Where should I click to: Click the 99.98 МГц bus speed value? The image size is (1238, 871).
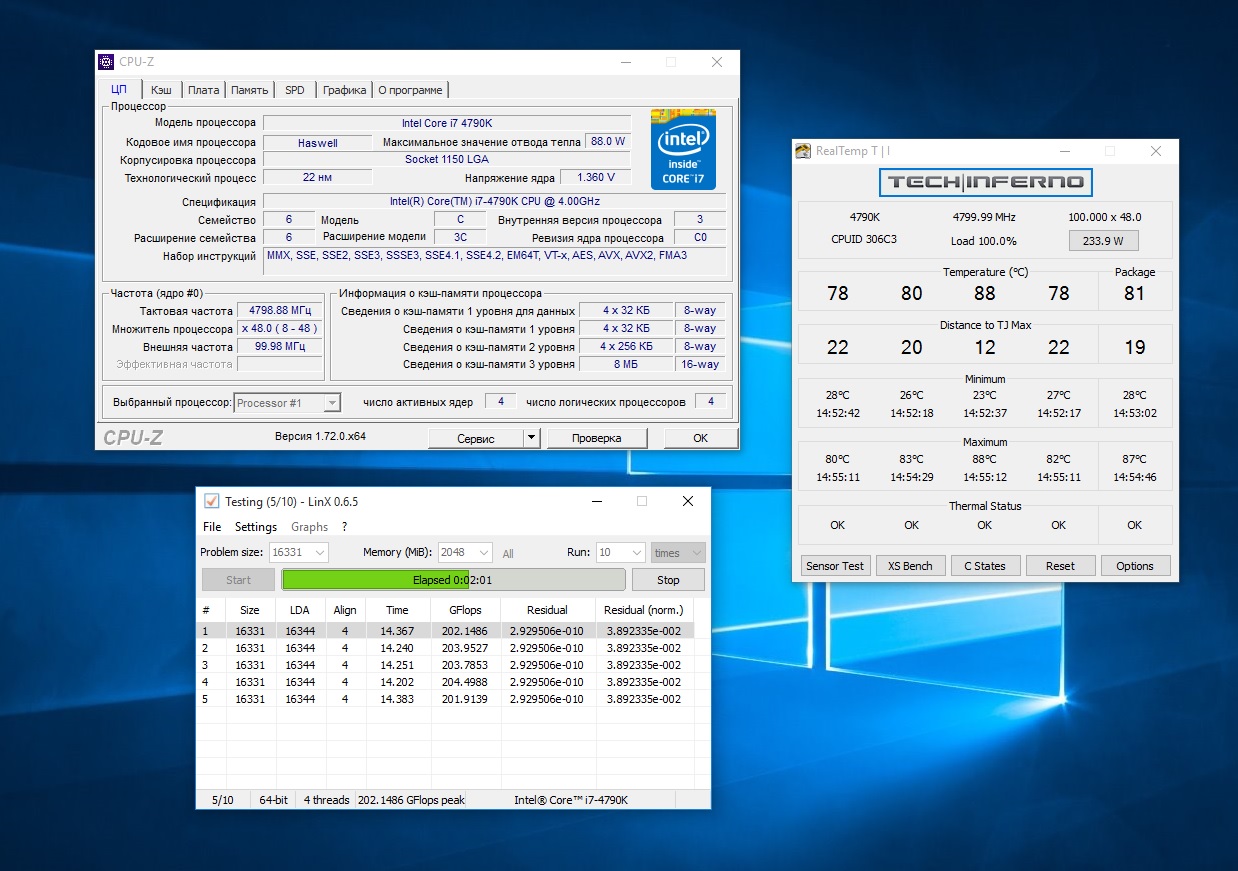tap(280, 347)
